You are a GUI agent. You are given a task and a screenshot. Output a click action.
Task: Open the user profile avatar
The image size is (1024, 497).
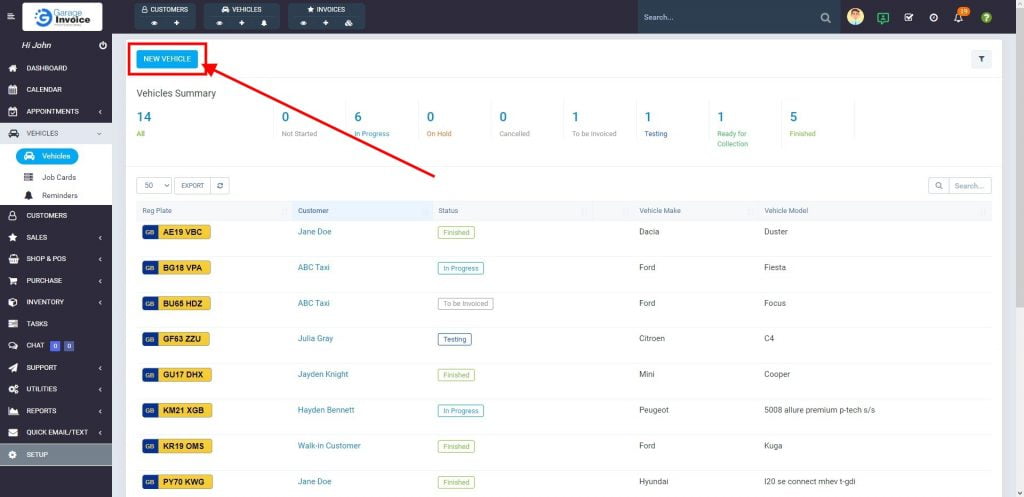(x=855, y=17)
